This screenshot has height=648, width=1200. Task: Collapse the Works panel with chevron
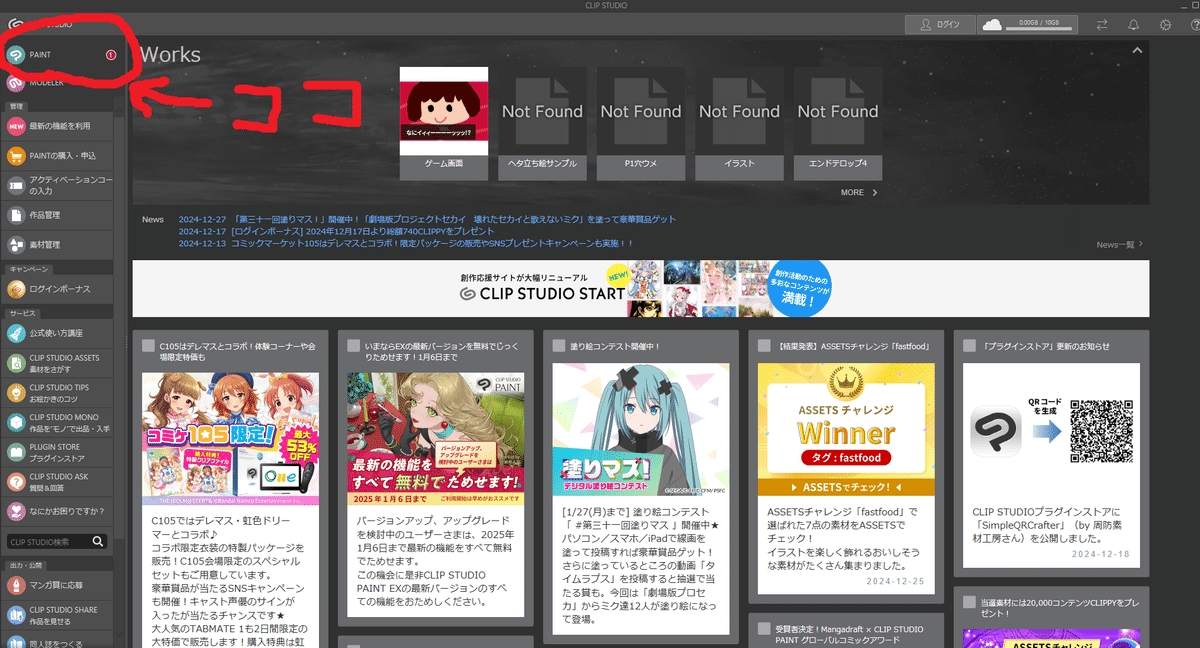[x=1137, y=50]
